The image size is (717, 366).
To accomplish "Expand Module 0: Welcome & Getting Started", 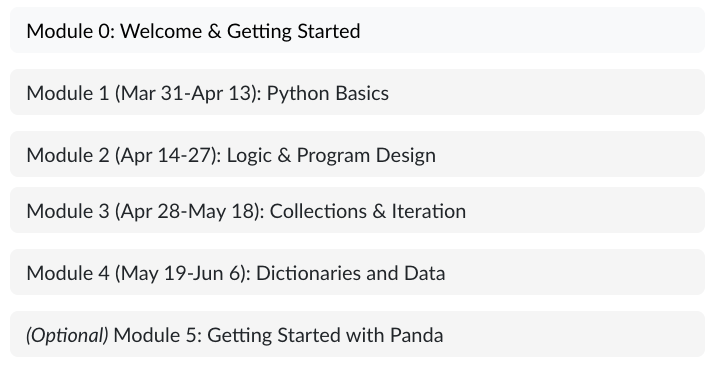I will [357, 30].
